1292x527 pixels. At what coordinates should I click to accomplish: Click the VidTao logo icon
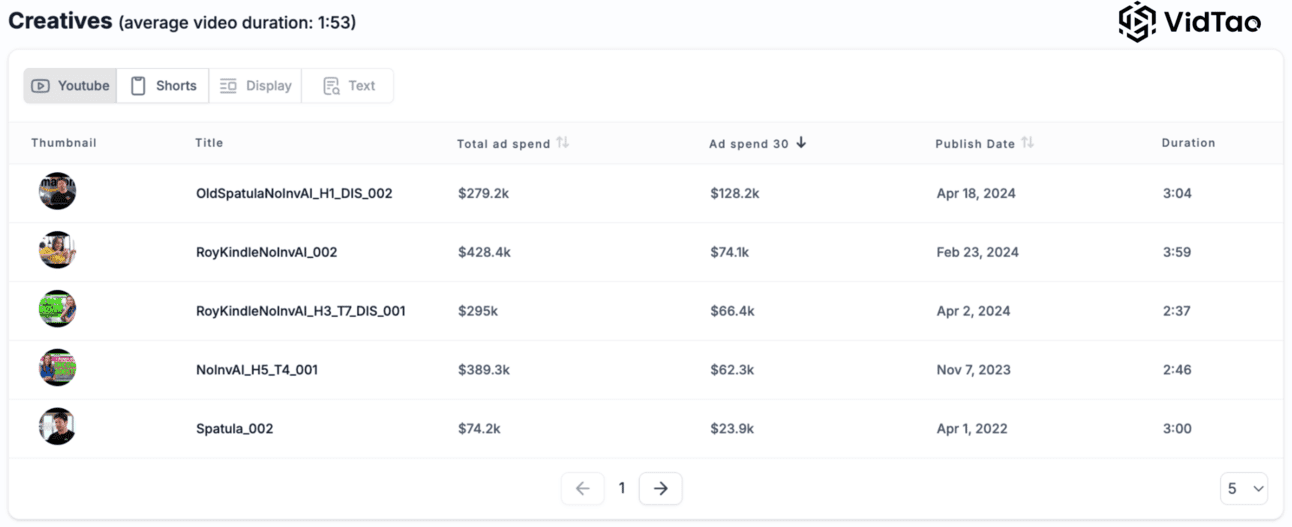point(1137,22)
